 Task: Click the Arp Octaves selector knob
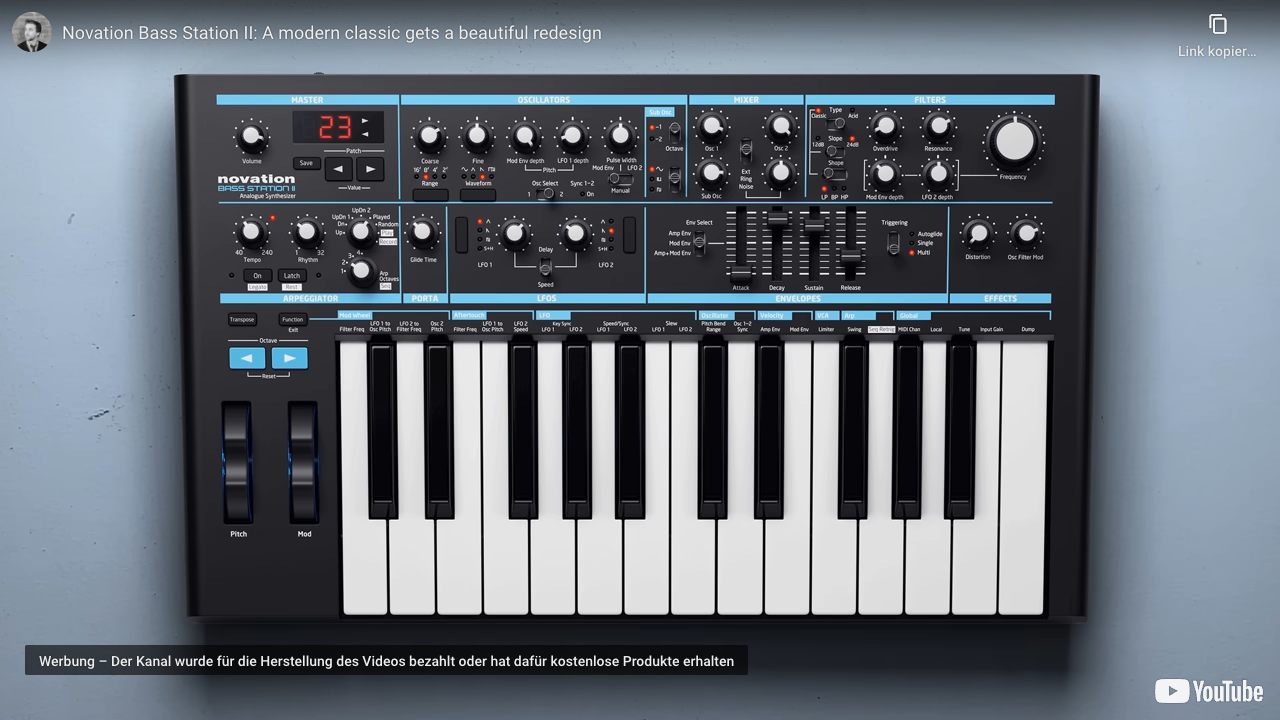point(362,270)
